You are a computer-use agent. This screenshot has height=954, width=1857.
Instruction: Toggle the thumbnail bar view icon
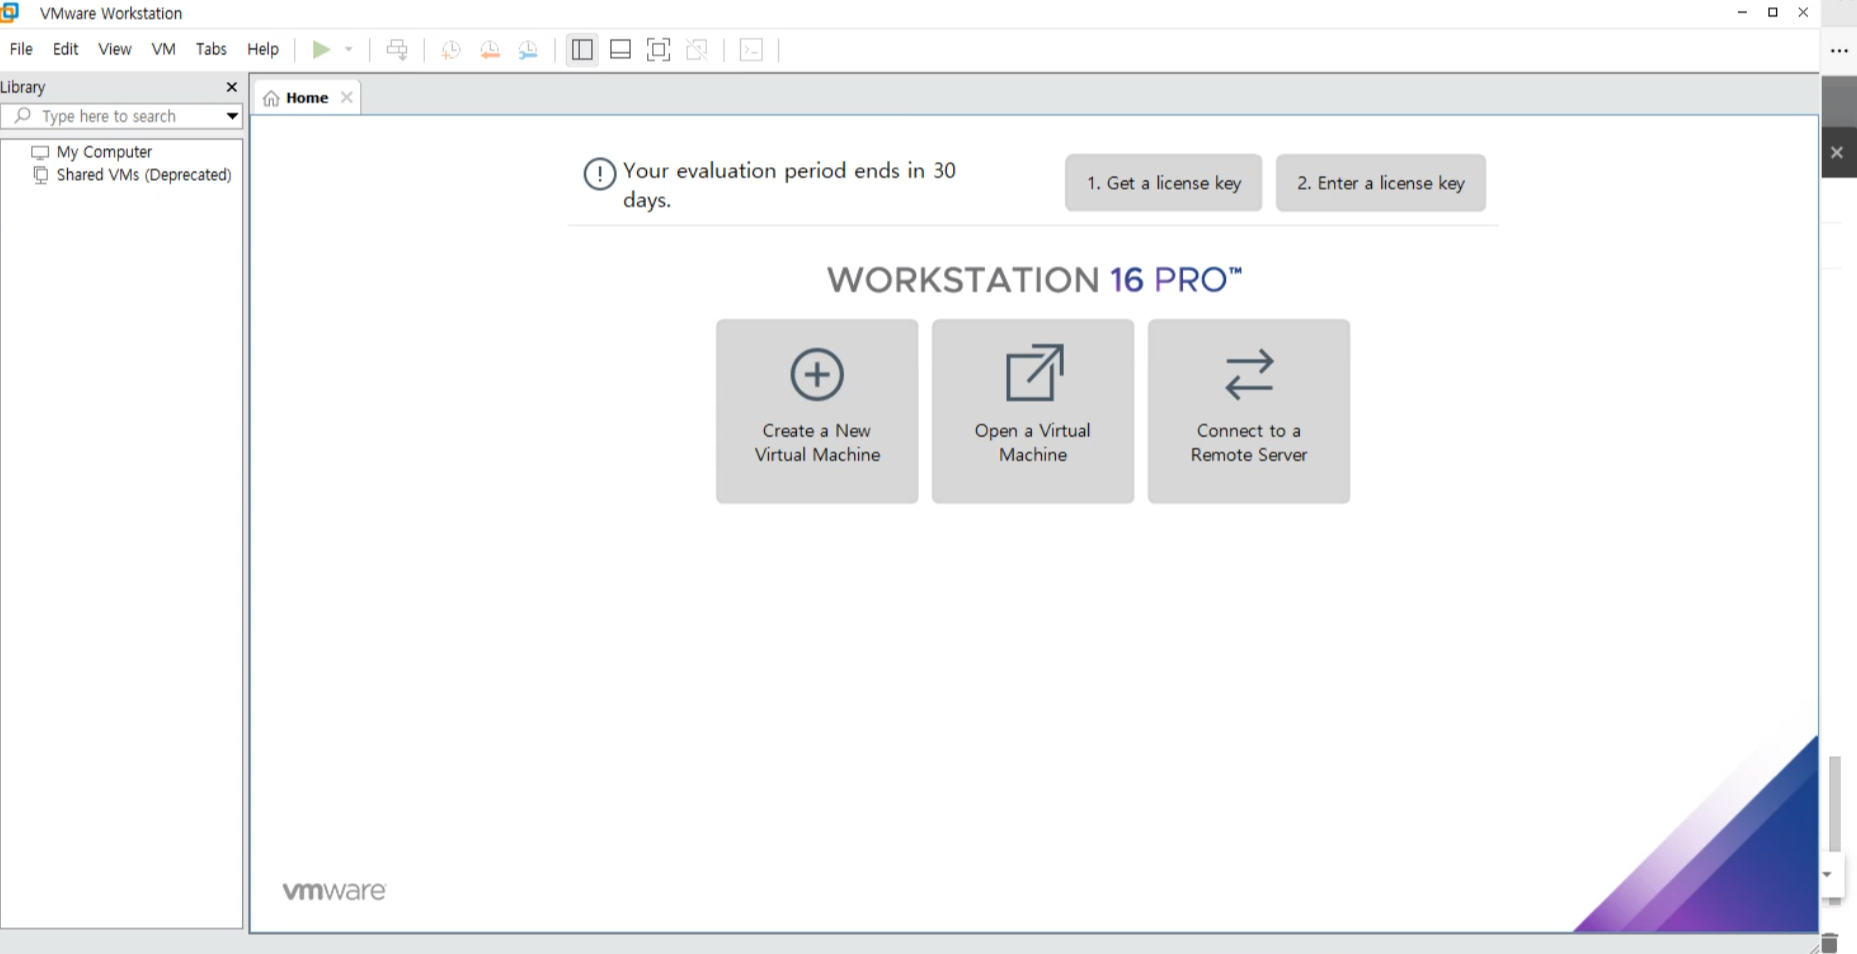tap(620, 49)
